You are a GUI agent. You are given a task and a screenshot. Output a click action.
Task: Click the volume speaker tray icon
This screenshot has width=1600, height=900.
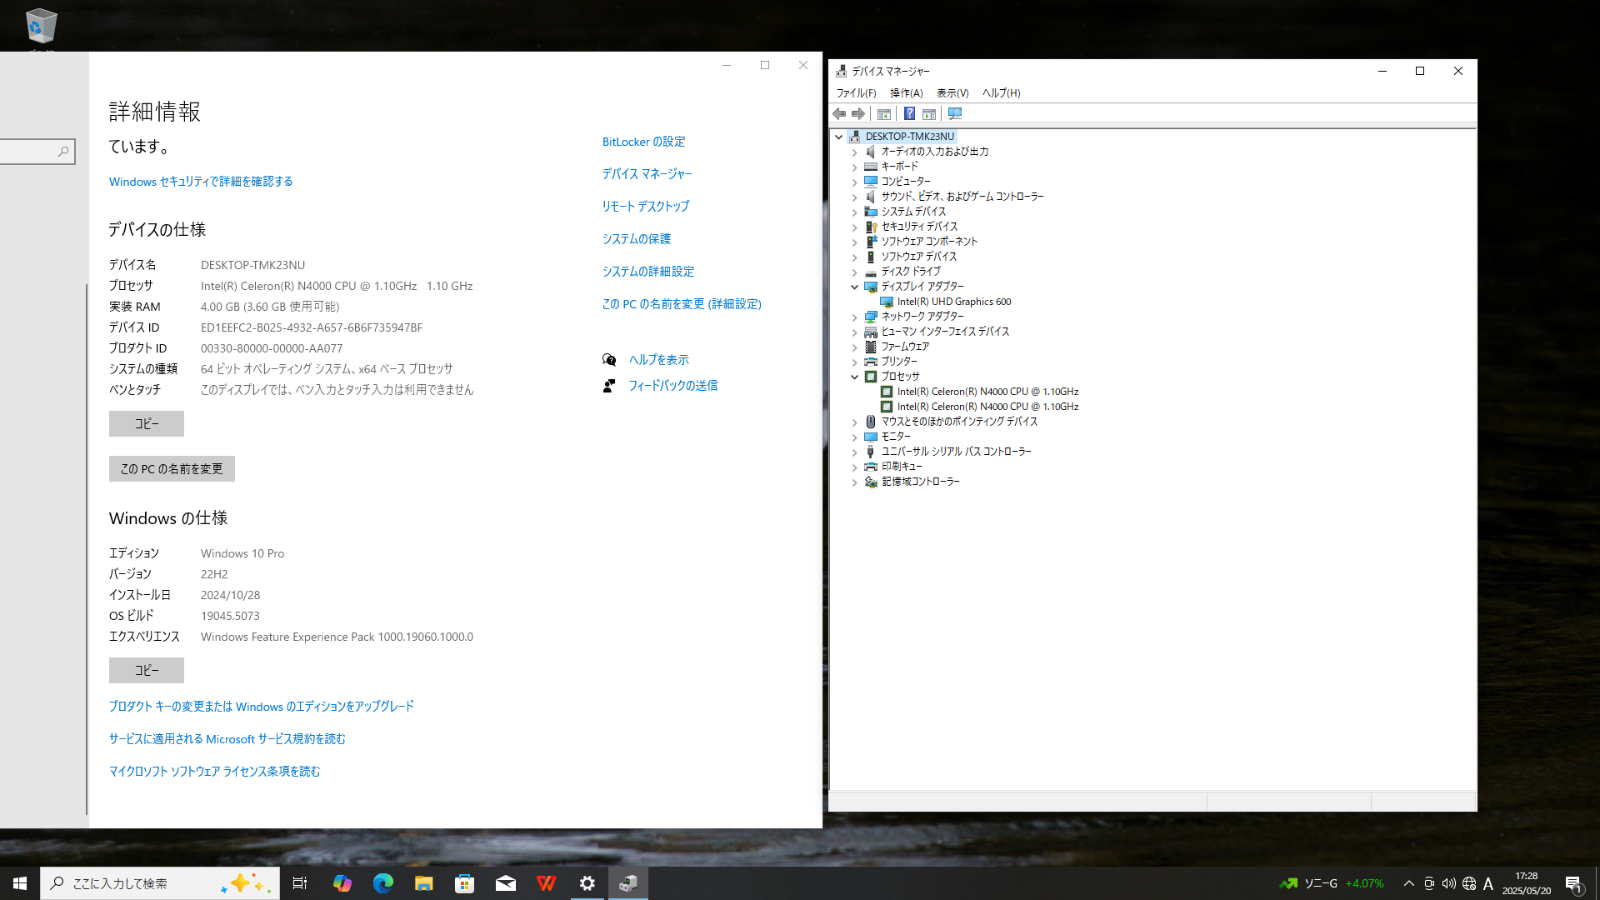(1449, 883)
